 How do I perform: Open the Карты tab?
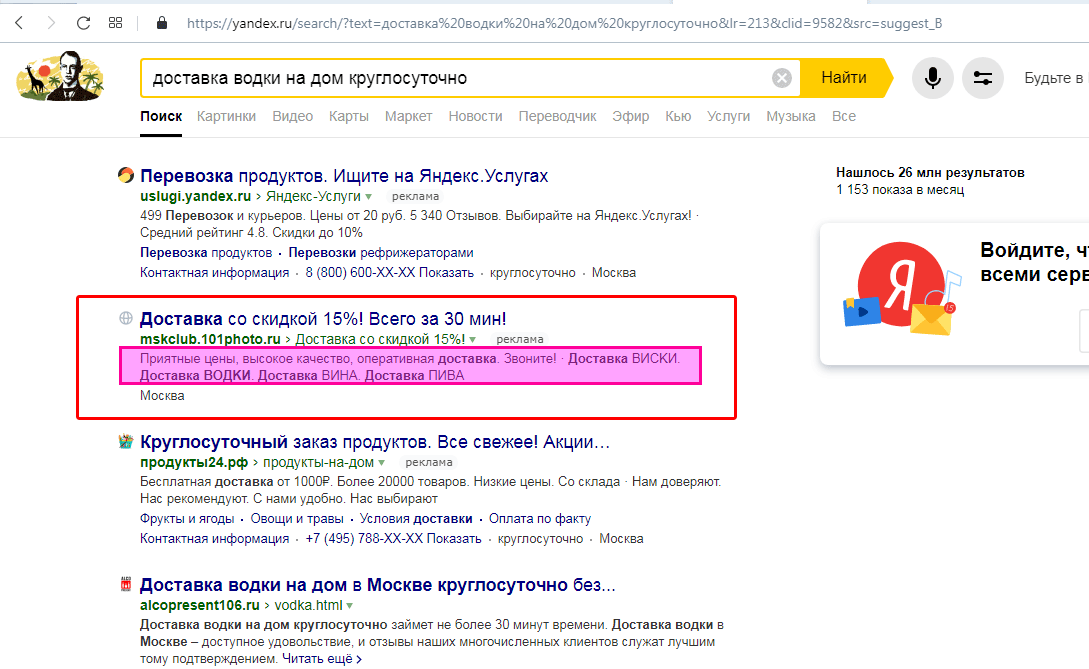pos(349,116)
